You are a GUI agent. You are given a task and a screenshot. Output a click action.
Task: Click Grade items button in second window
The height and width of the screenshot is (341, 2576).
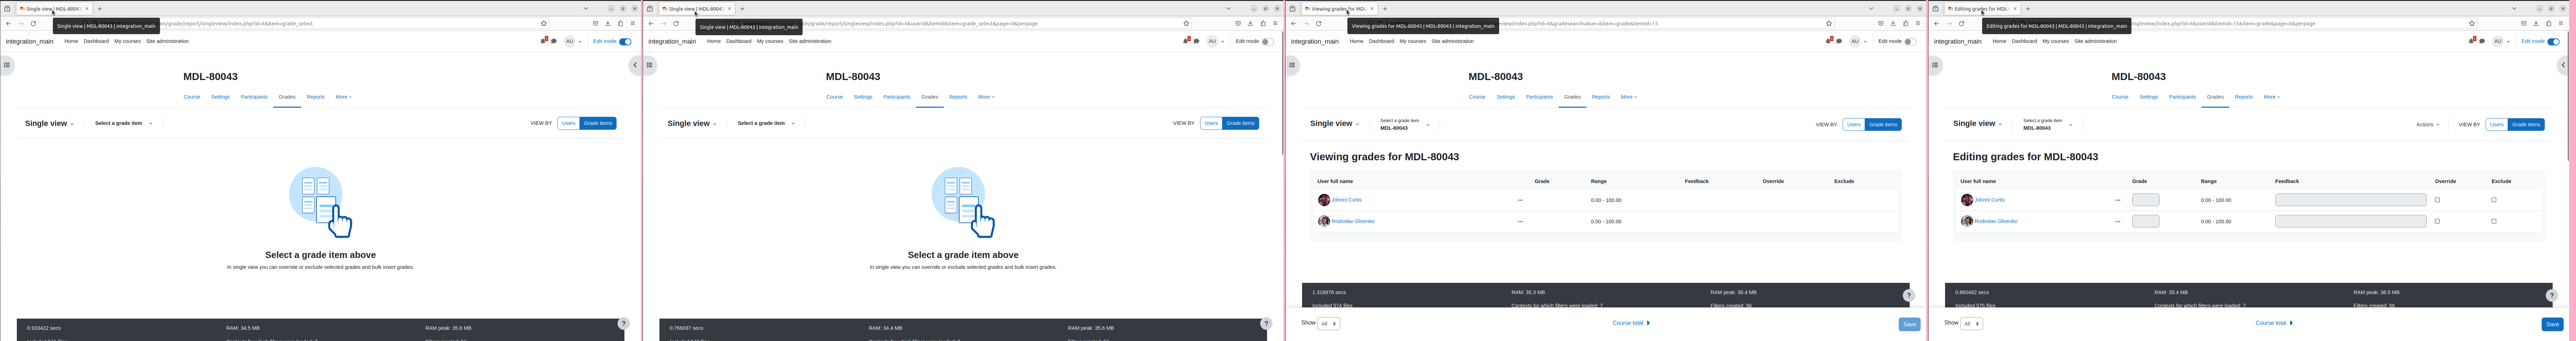coord(1240,123)
